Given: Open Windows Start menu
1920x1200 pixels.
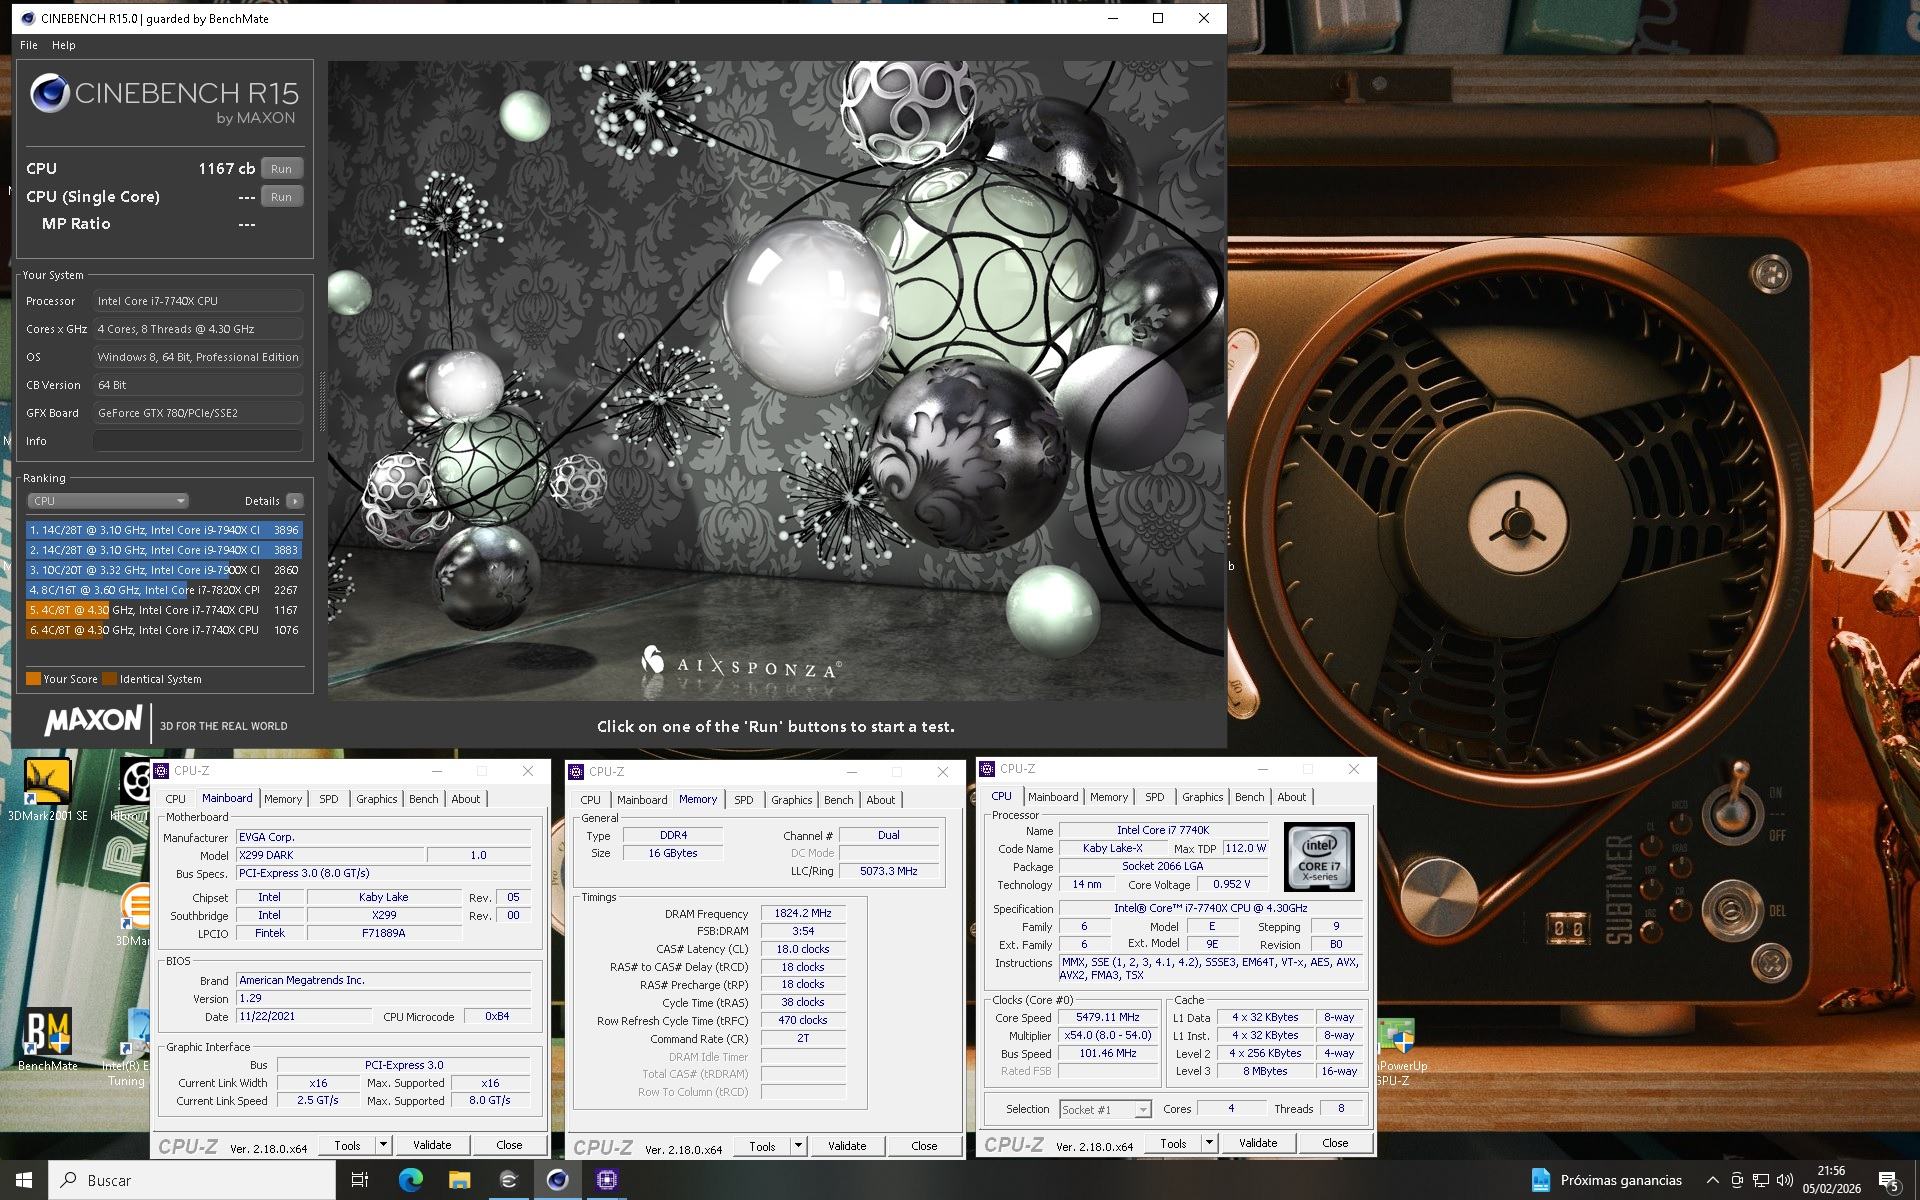Looking at the screenshot, I should tap(24, 1180).
